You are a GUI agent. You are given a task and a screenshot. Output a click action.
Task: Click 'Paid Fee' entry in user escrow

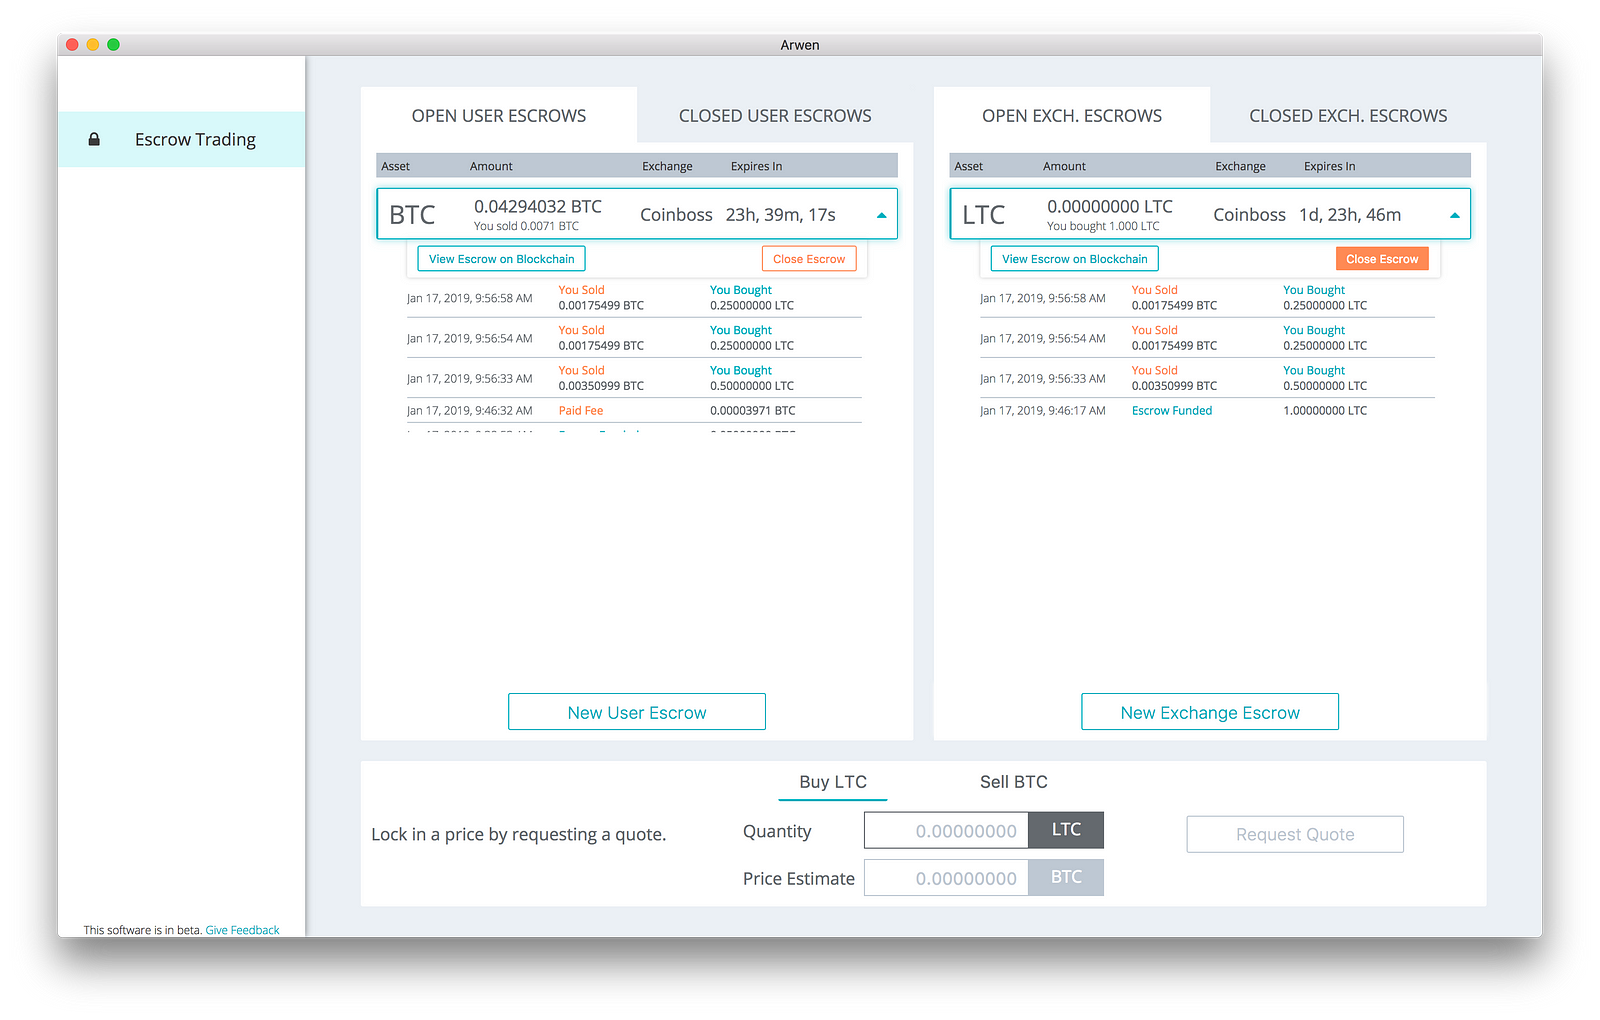pos(581,411)
